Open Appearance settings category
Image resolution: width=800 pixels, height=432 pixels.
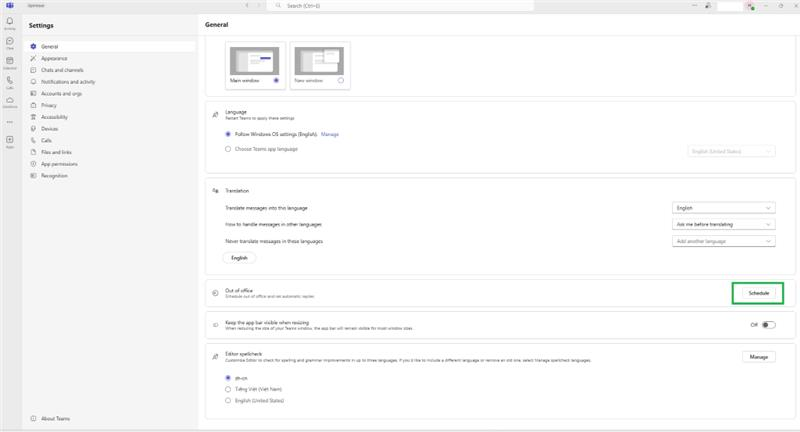coord(111,58)
